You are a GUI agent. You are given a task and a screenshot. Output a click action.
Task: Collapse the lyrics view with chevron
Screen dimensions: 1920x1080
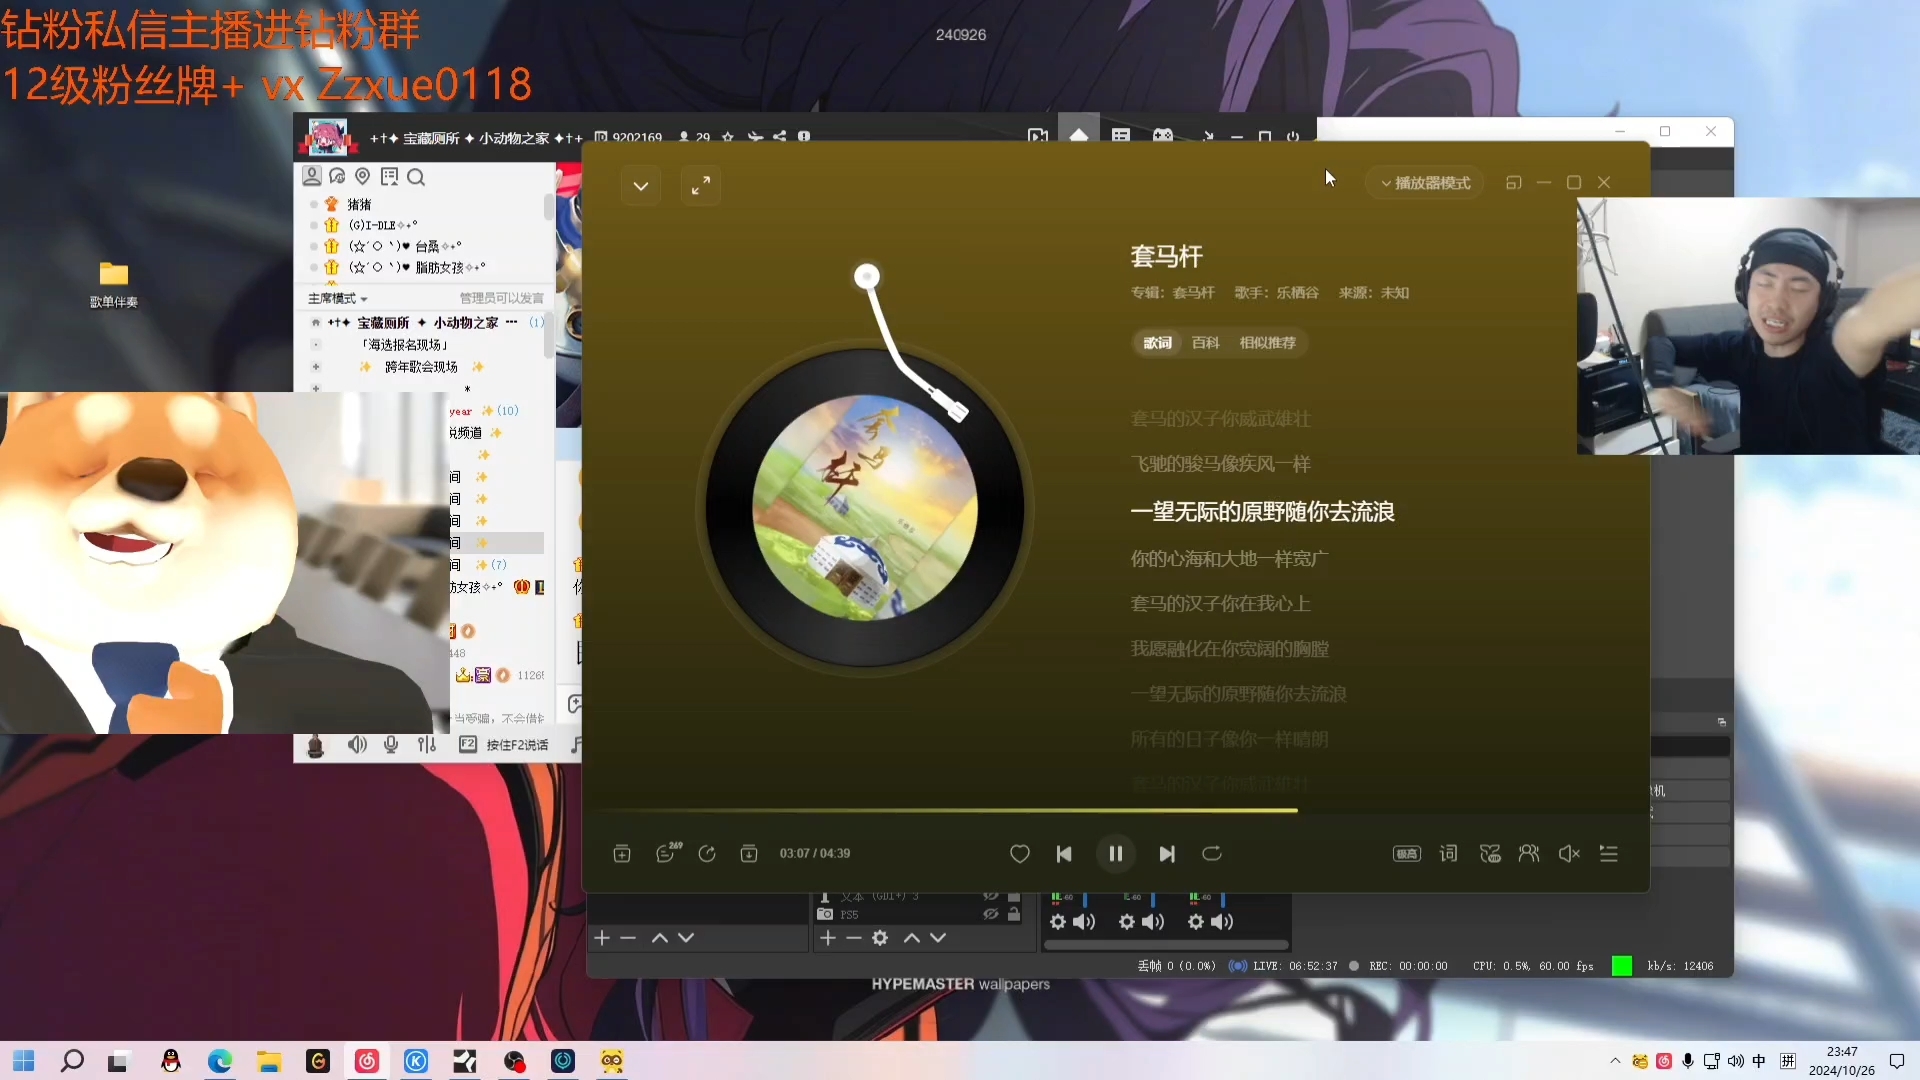pos(641,185)
